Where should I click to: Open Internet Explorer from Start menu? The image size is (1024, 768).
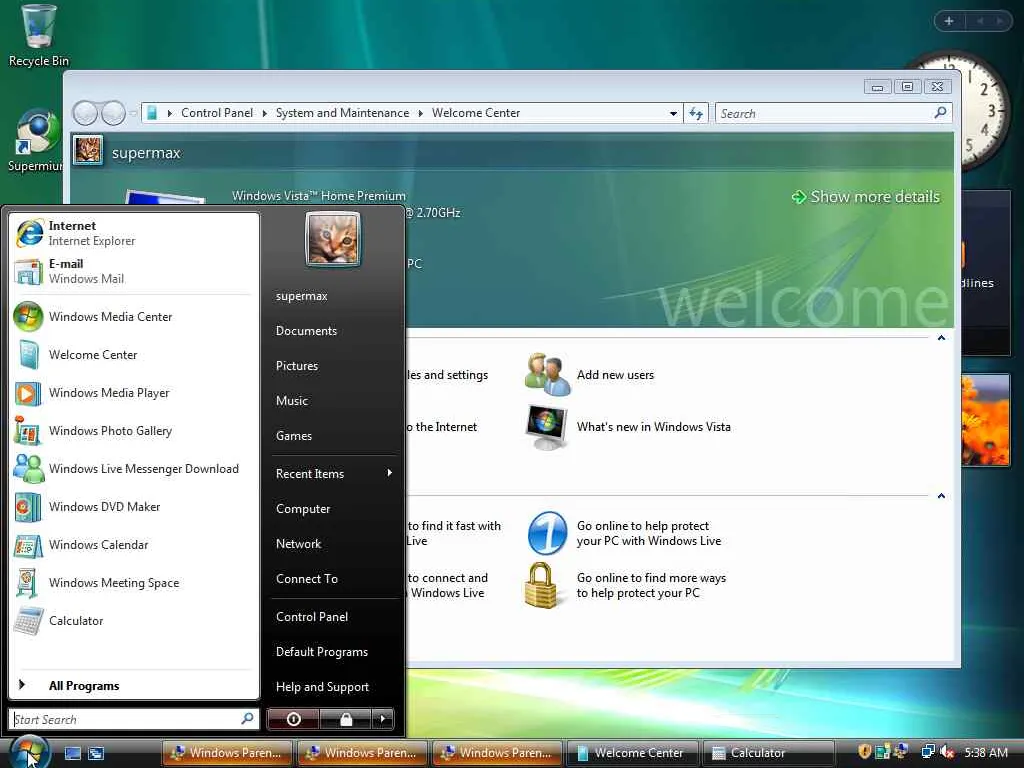134,233
